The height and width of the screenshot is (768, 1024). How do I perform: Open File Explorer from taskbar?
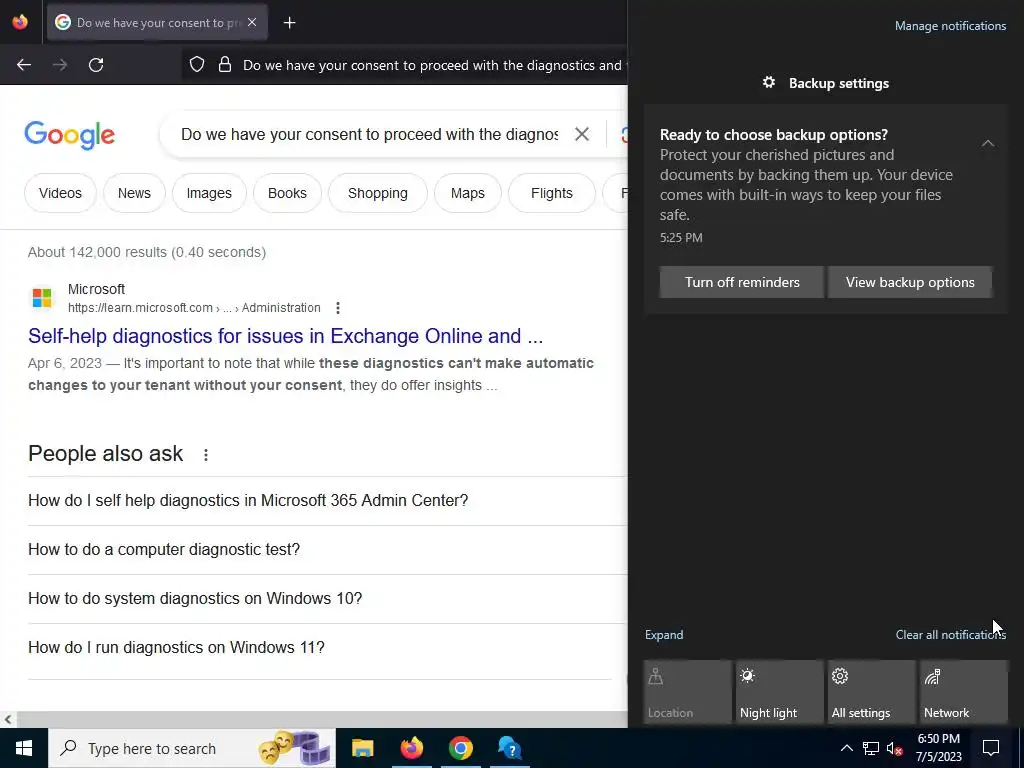[362, 748]
